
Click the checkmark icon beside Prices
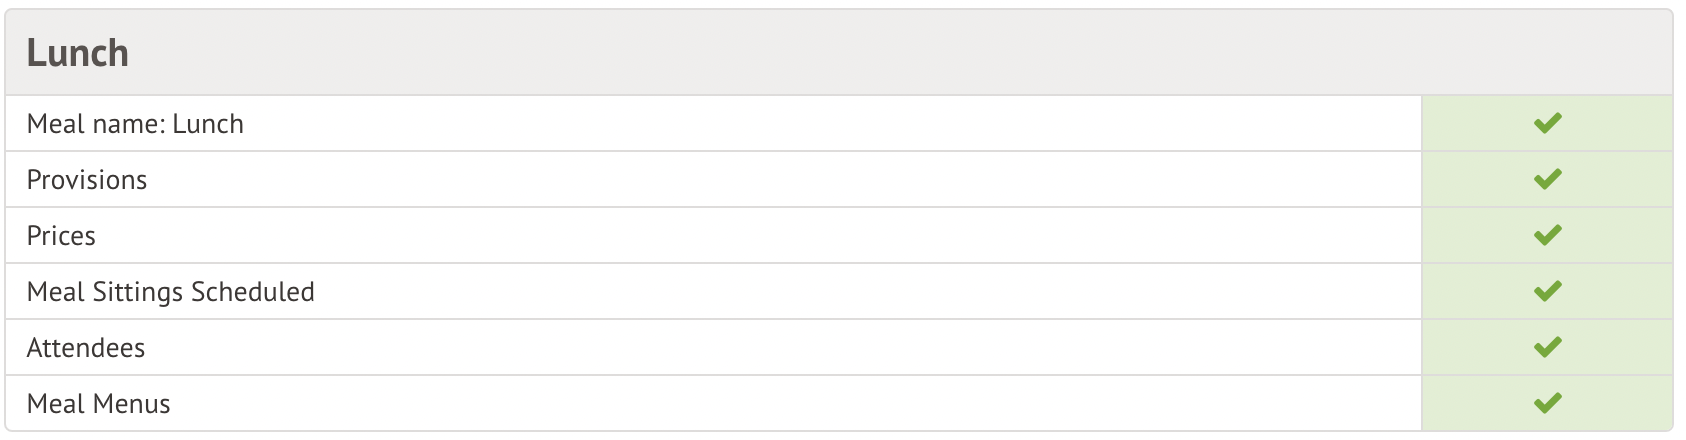(1547, 235)
